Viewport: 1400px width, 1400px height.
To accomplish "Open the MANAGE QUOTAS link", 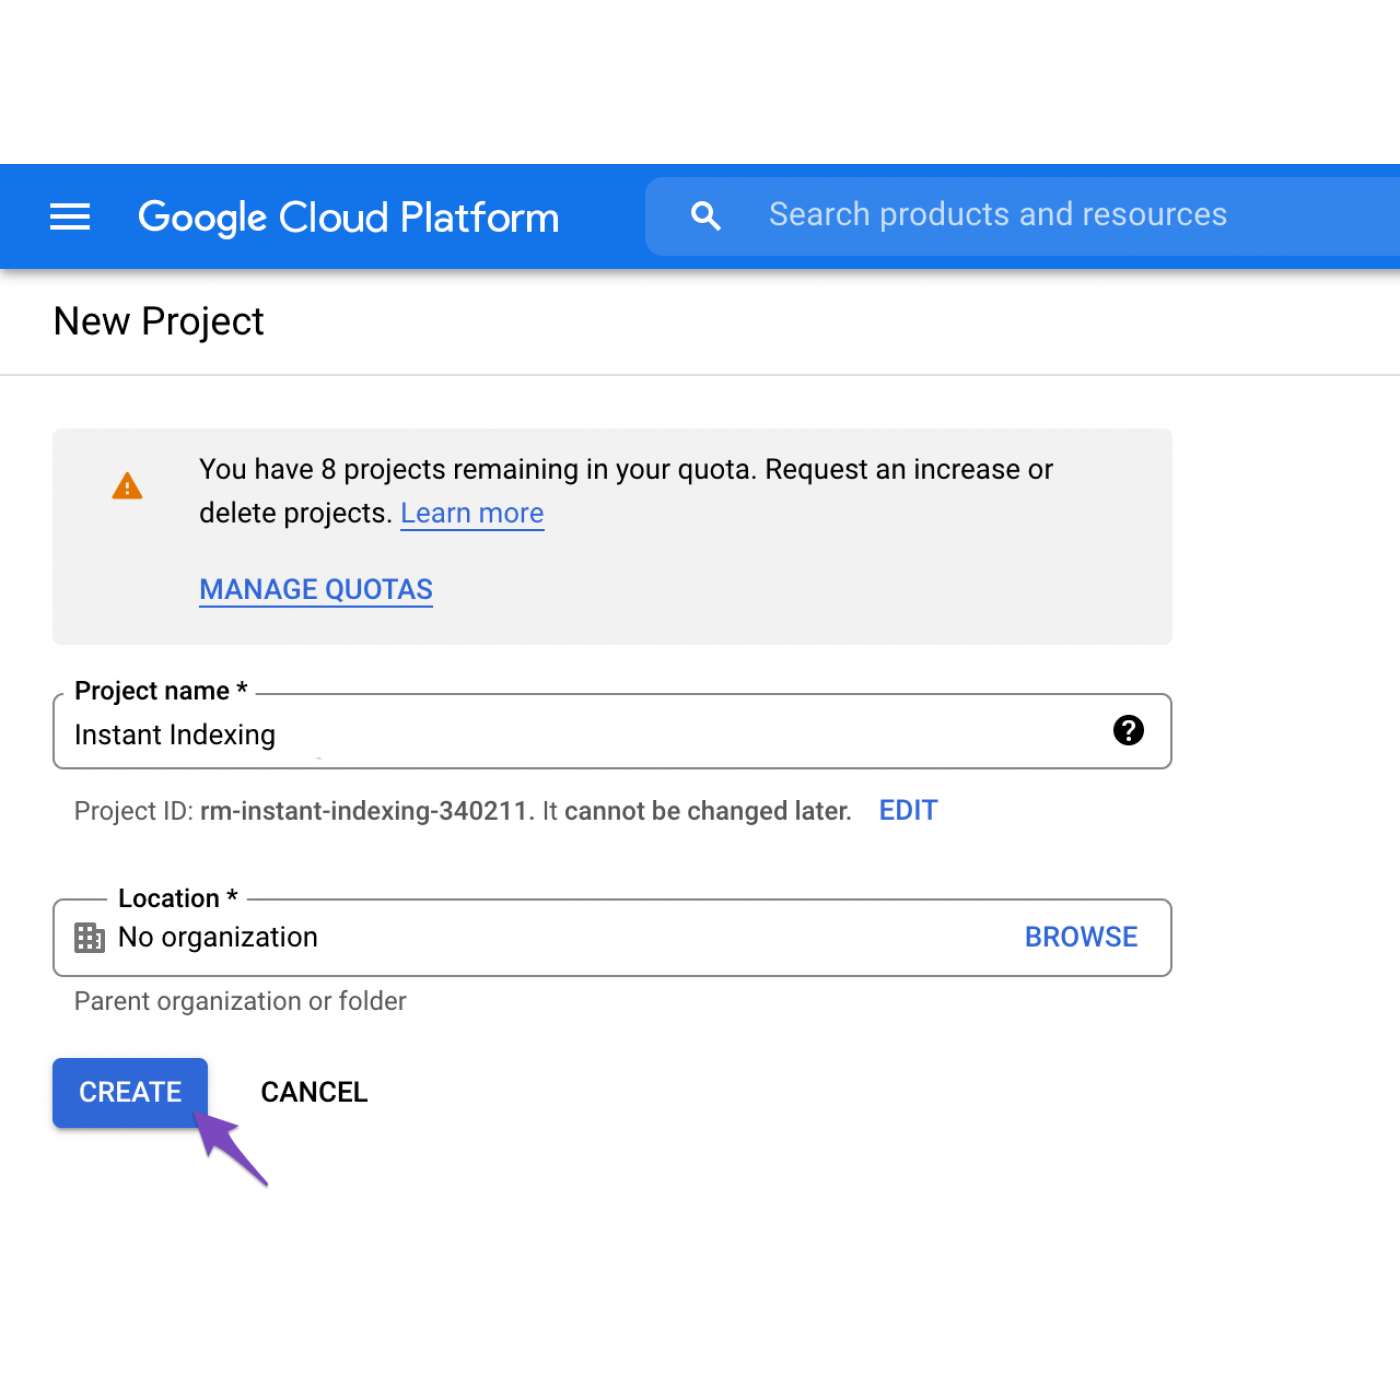I will pyautogui.click(x=316, y=590).
